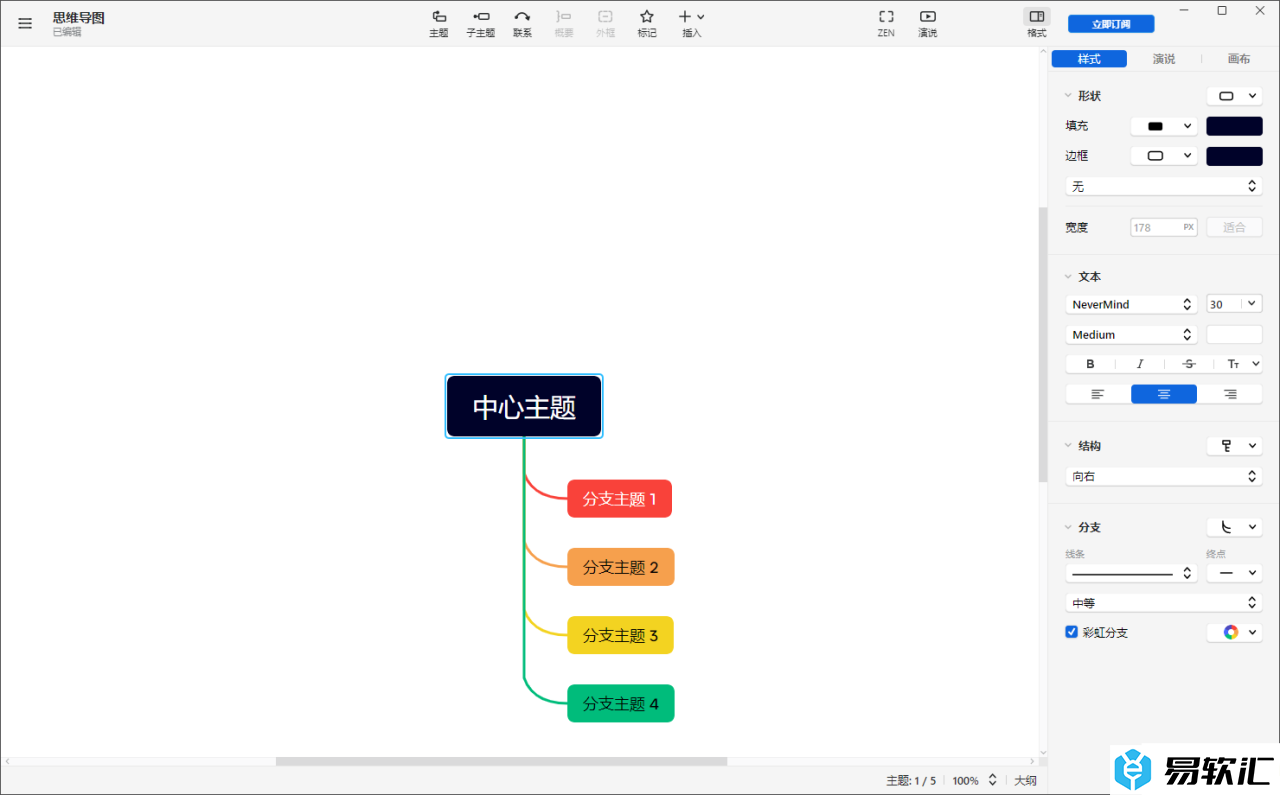The image size is (1280, 795).
Task: Open the 中等 line thickness dropdown
Action: pos(1164,603)
